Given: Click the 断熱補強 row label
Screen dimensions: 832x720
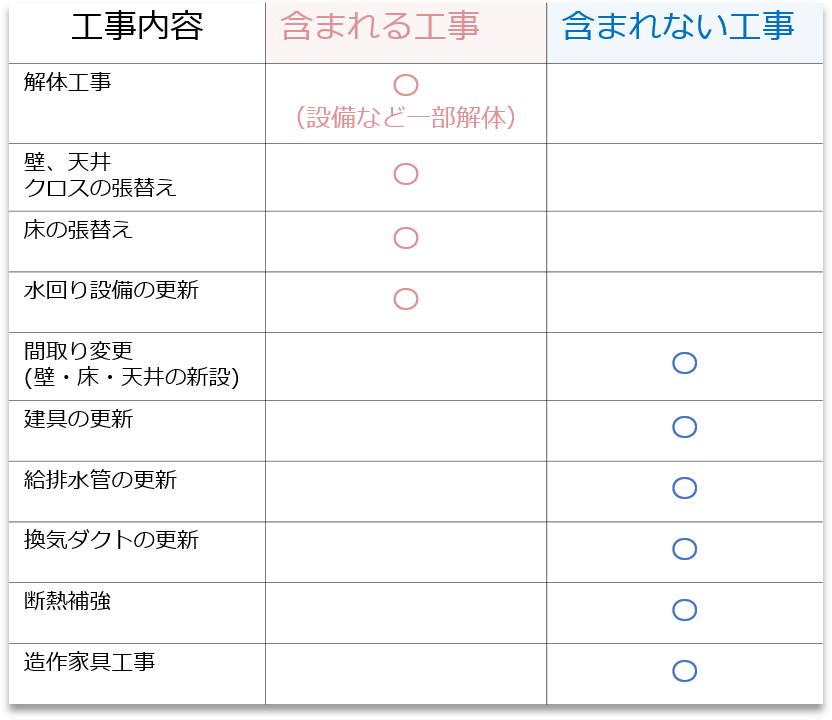Looking at the screenshot, I should point(68,601).
